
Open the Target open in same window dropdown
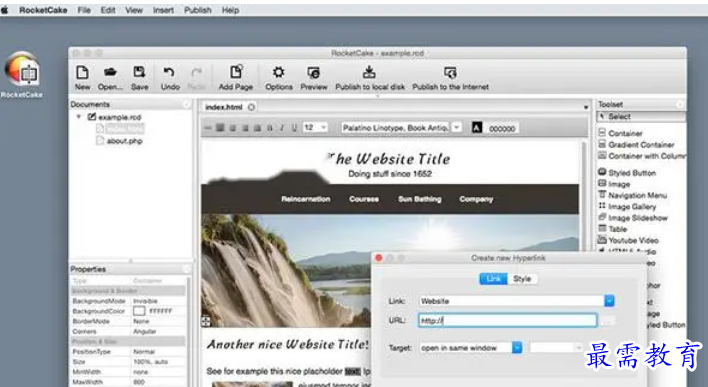[x=517, y=348]
